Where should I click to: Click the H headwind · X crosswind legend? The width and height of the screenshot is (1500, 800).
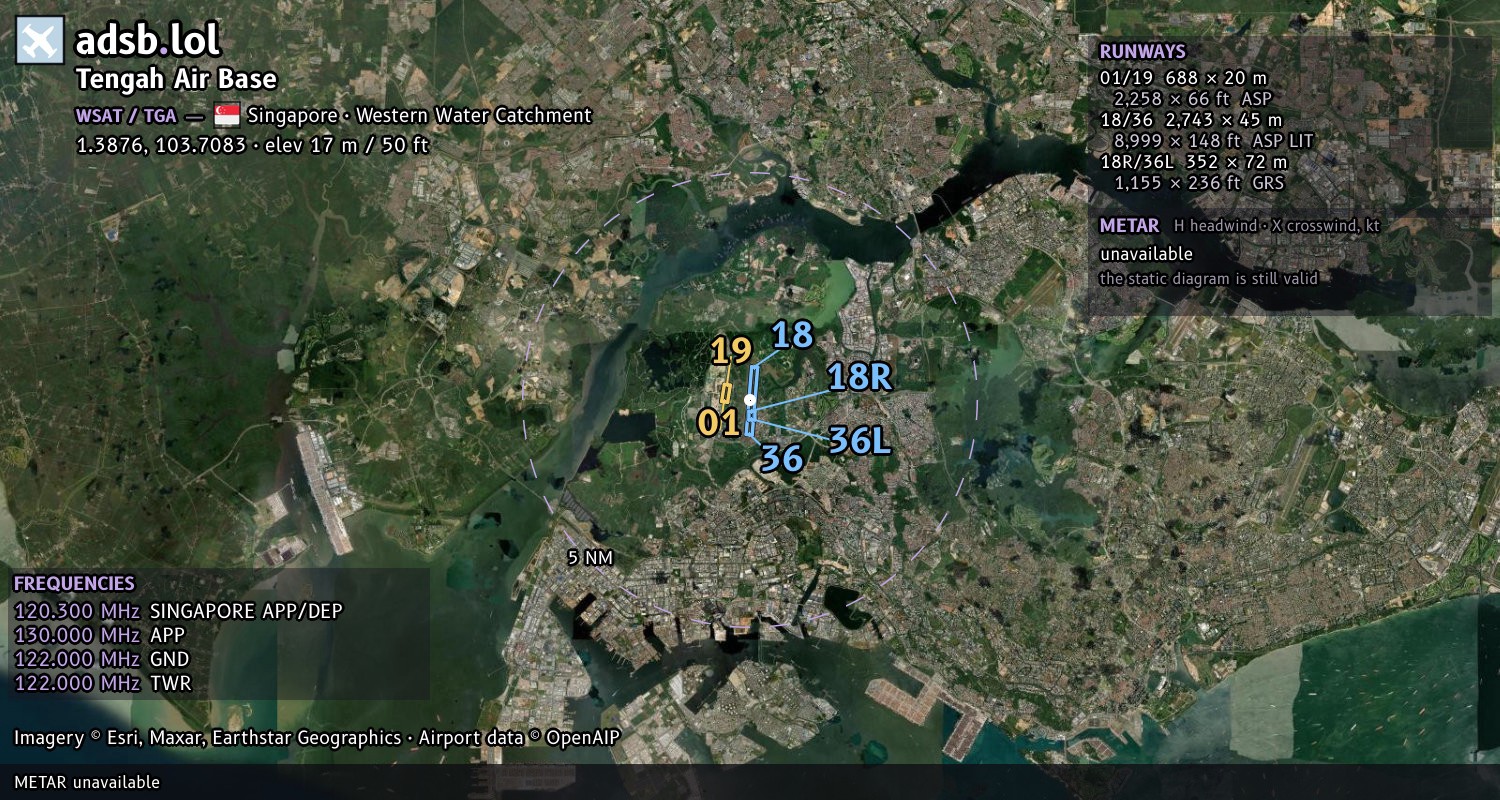(x=1277, y=226)
